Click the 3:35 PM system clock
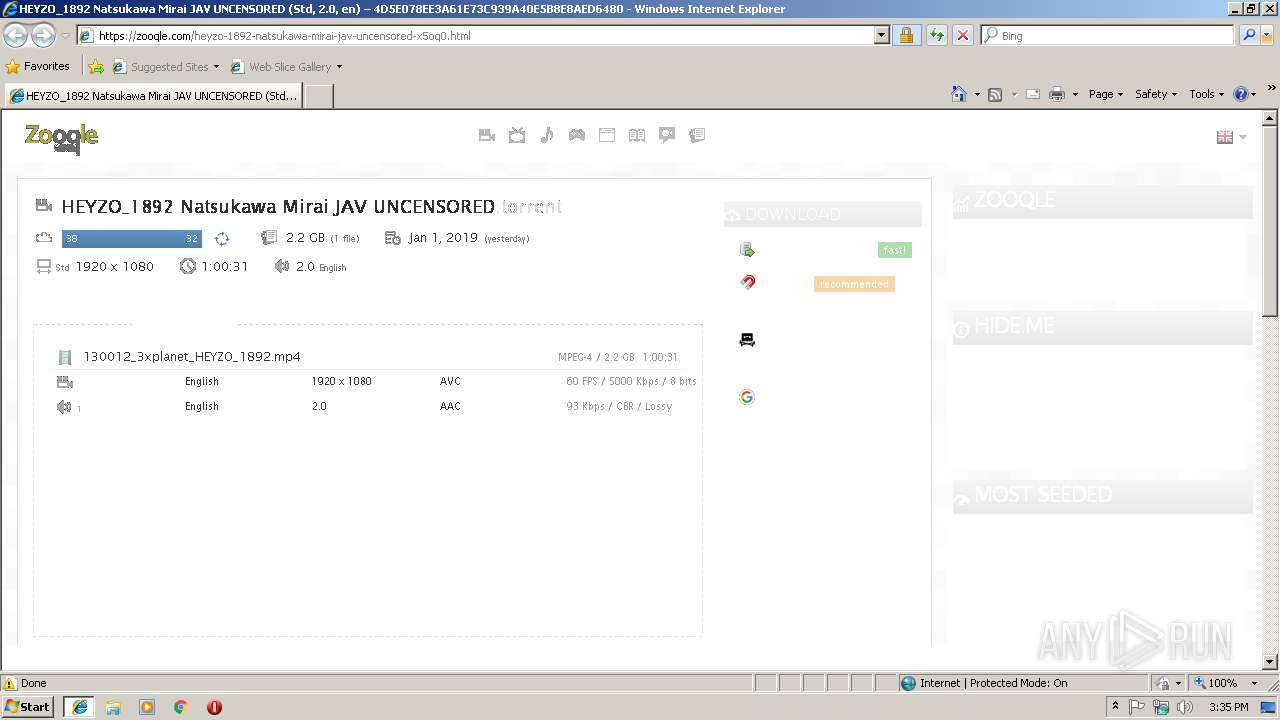 coord(1229,707)
